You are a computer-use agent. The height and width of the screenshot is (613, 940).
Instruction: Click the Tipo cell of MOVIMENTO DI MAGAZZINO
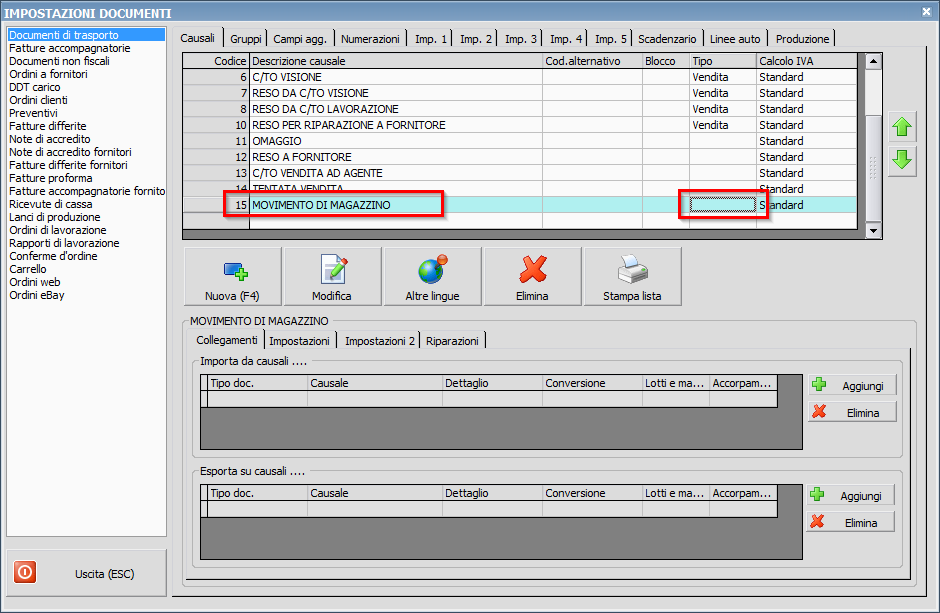click(x=722, y=205)
